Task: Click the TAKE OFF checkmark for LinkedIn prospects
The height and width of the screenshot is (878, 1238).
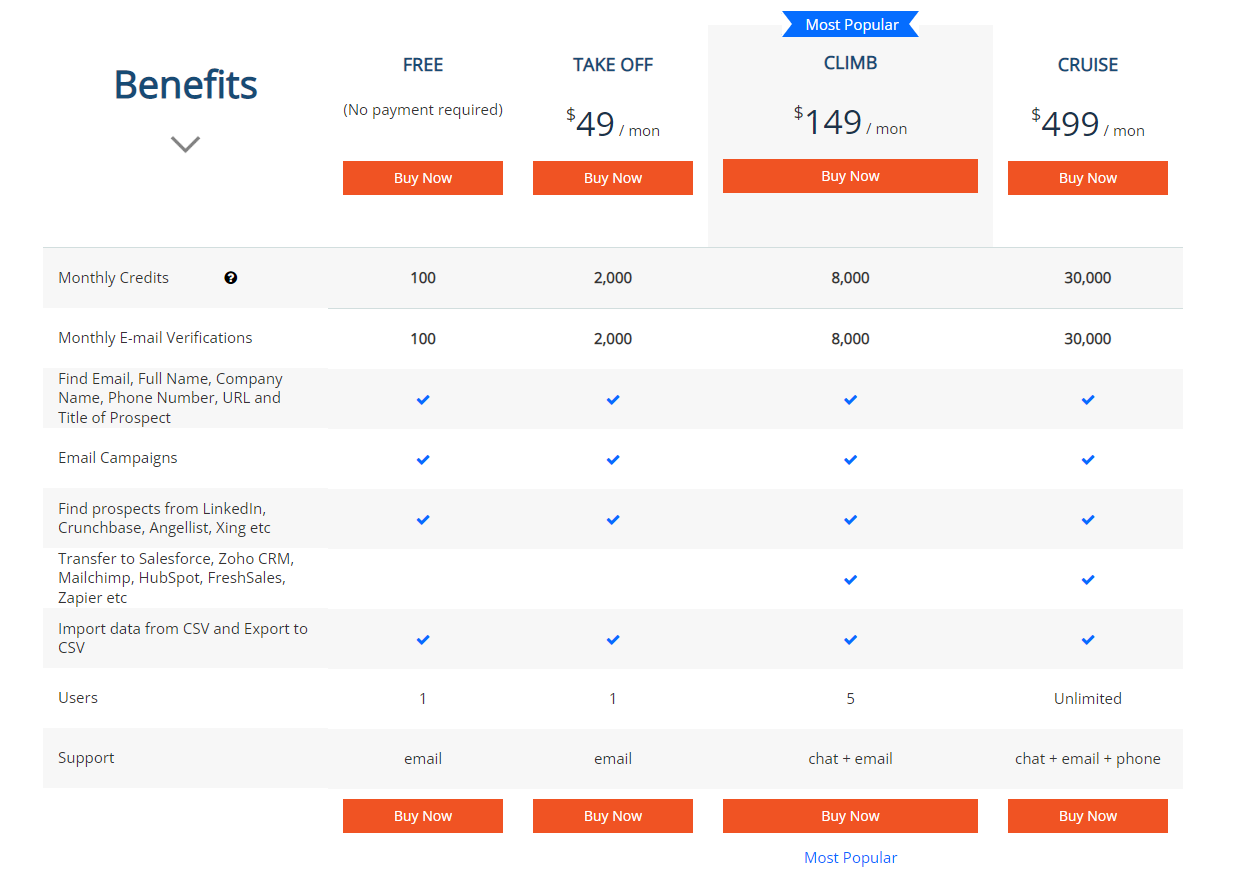Action: (x=613, y=519)
